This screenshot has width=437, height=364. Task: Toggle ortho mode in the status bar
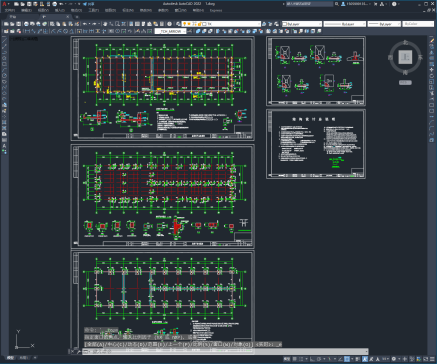(312, 359)
